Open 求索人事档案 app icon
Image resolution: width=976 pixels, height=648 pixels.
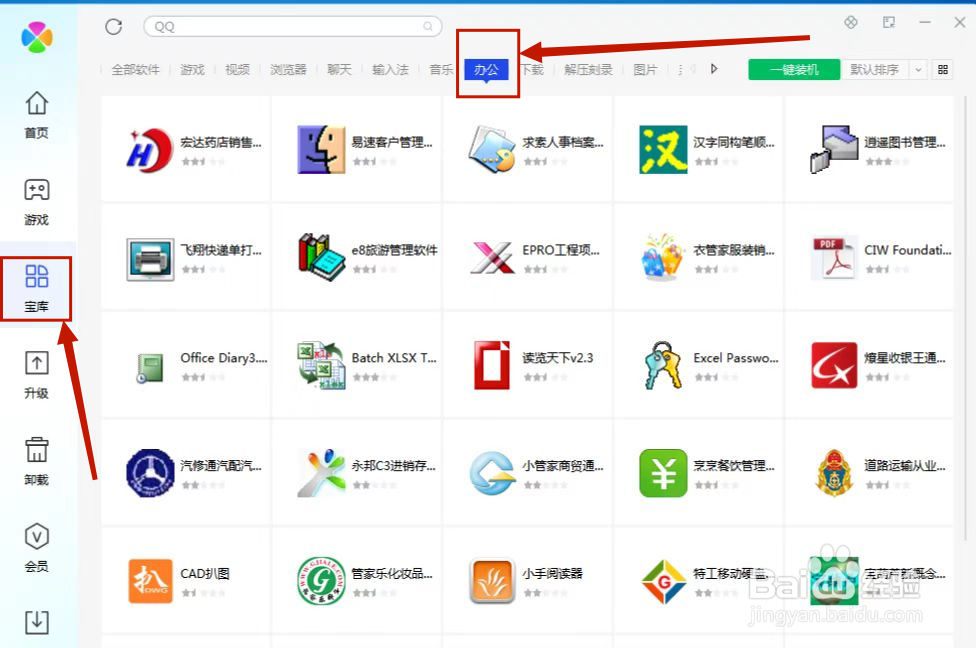coord(492,150)
